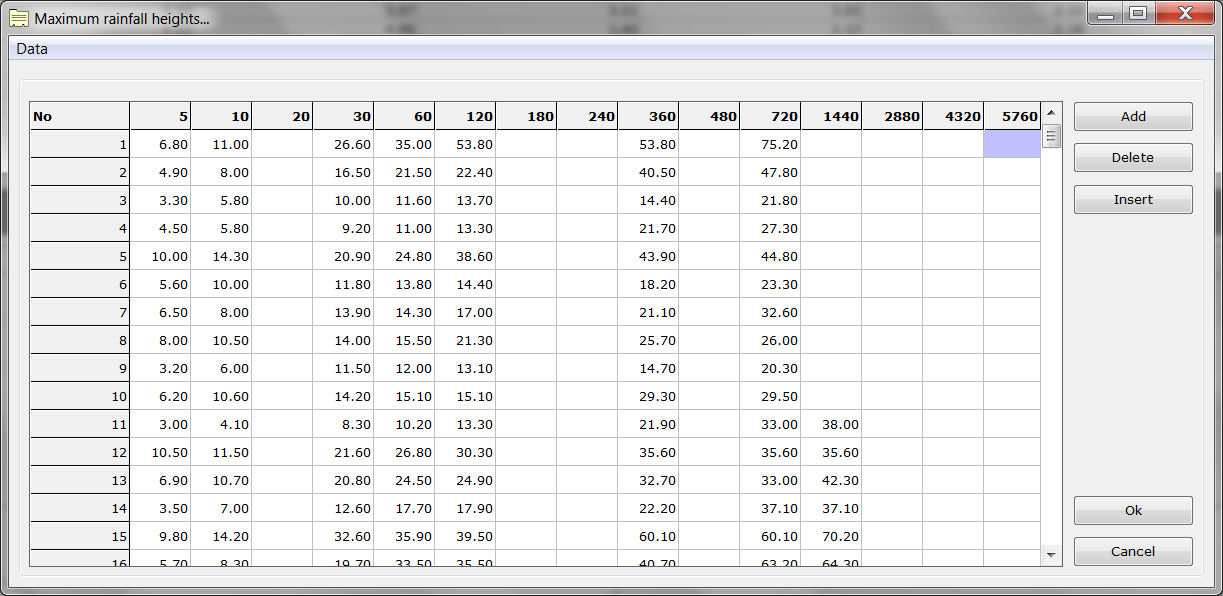
Task: Click the 360 column header
Action: coord(648,116)
